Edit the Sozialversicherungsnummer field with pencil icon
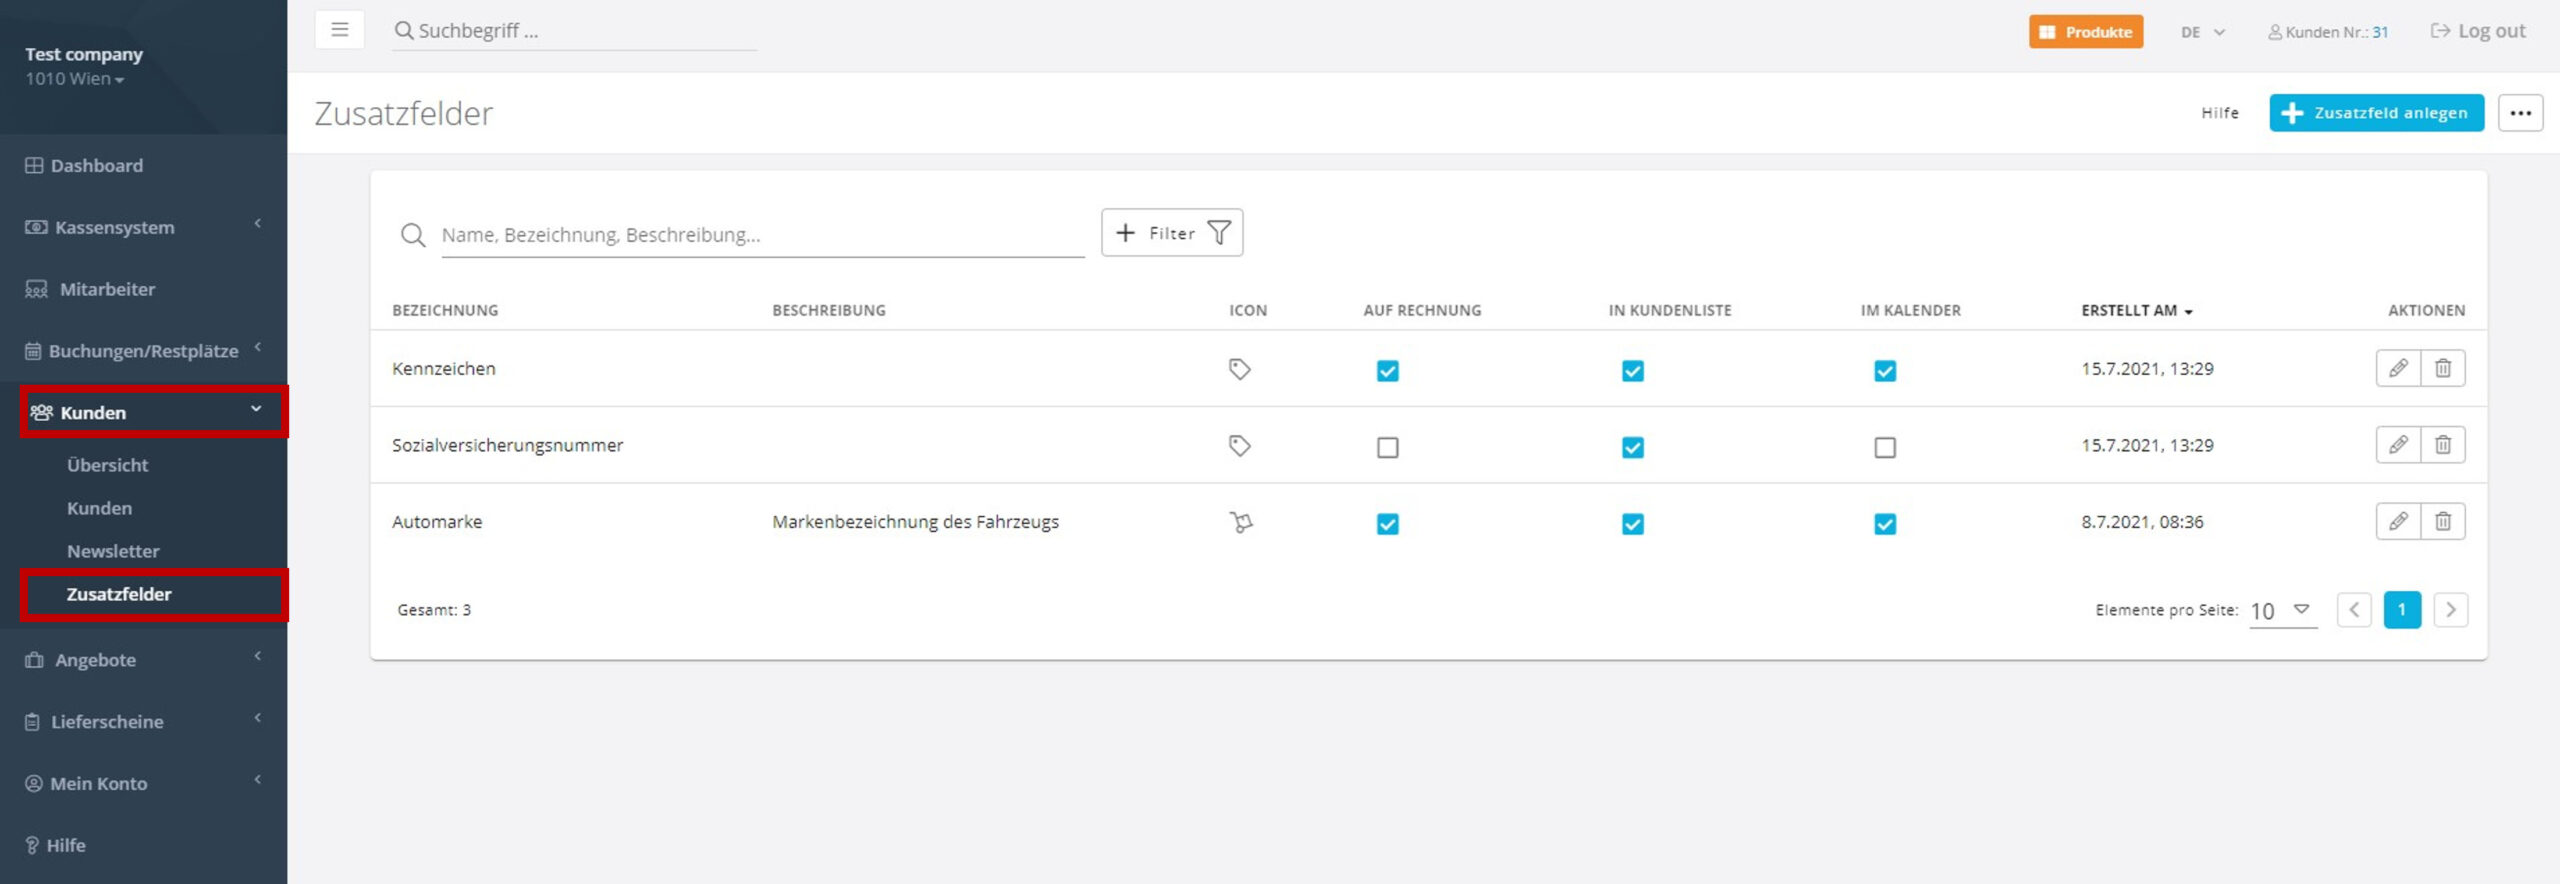This screenshot has height=884, width=2560. [x=2398, y=445]
